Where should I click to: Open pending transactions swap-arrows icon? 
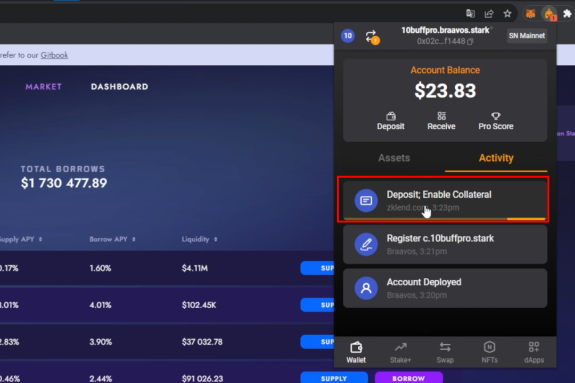[x=372, y=37]
